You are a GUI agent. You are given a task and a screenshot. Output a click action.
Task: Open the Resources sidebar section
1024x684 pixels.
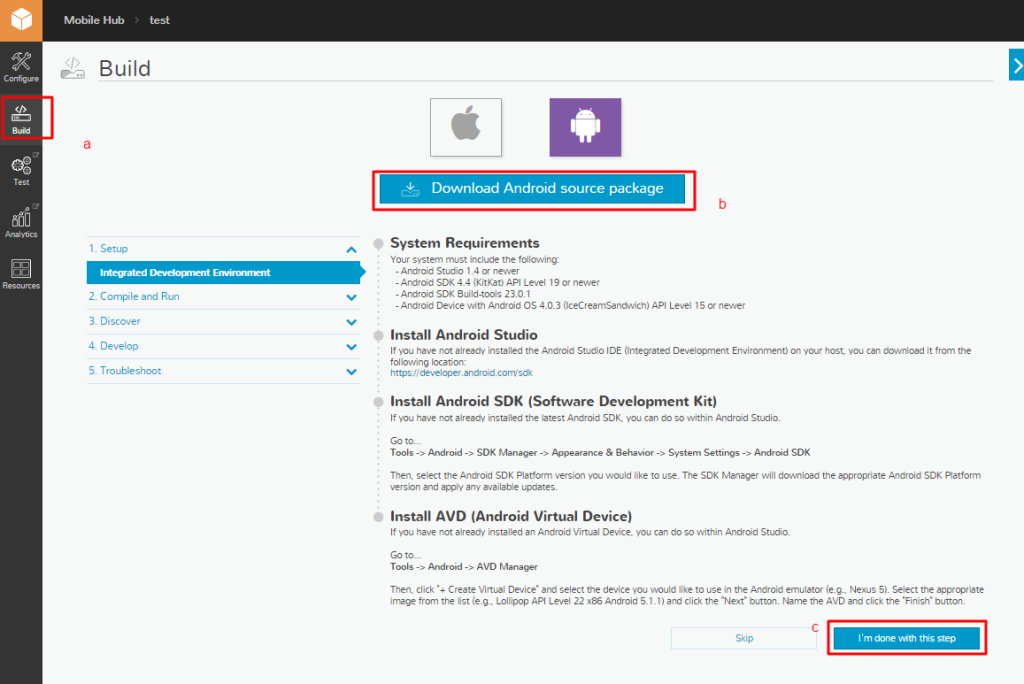(21, 274)
